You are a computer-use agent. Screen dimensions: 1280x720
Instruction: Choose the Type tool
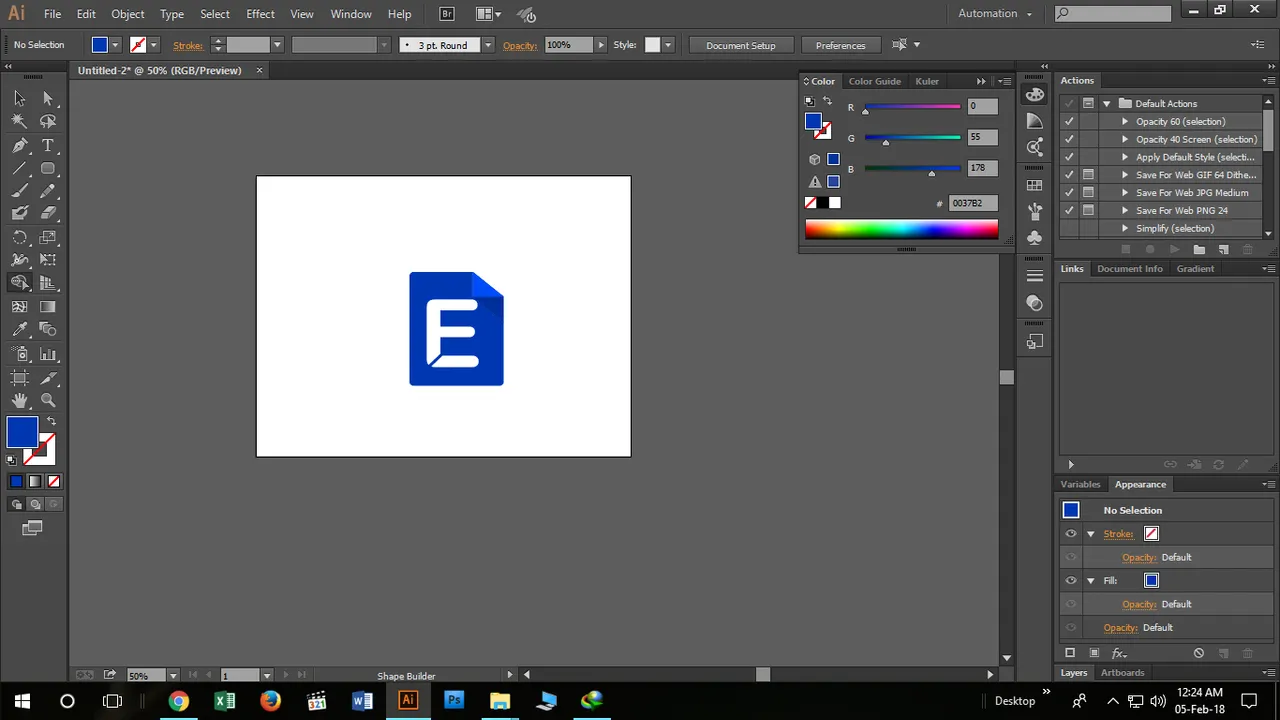47,146
